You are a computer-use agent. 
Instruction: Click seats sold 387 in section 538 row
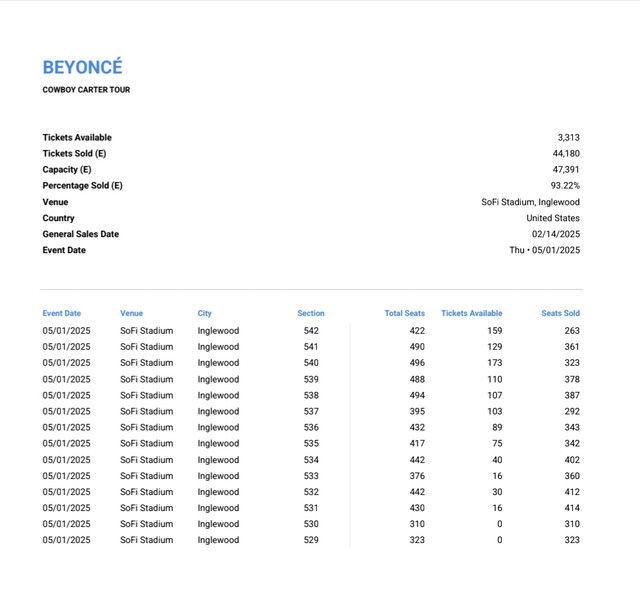[572, 395]
